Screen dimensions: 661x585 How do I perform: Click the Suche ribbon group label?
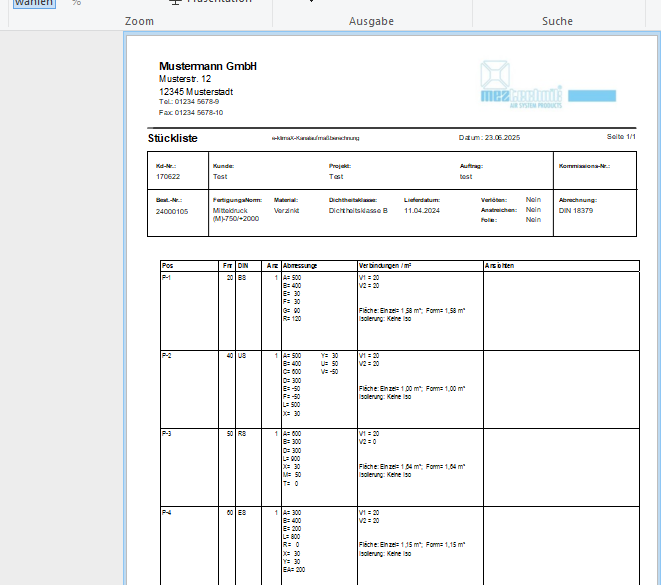(557, 21)
